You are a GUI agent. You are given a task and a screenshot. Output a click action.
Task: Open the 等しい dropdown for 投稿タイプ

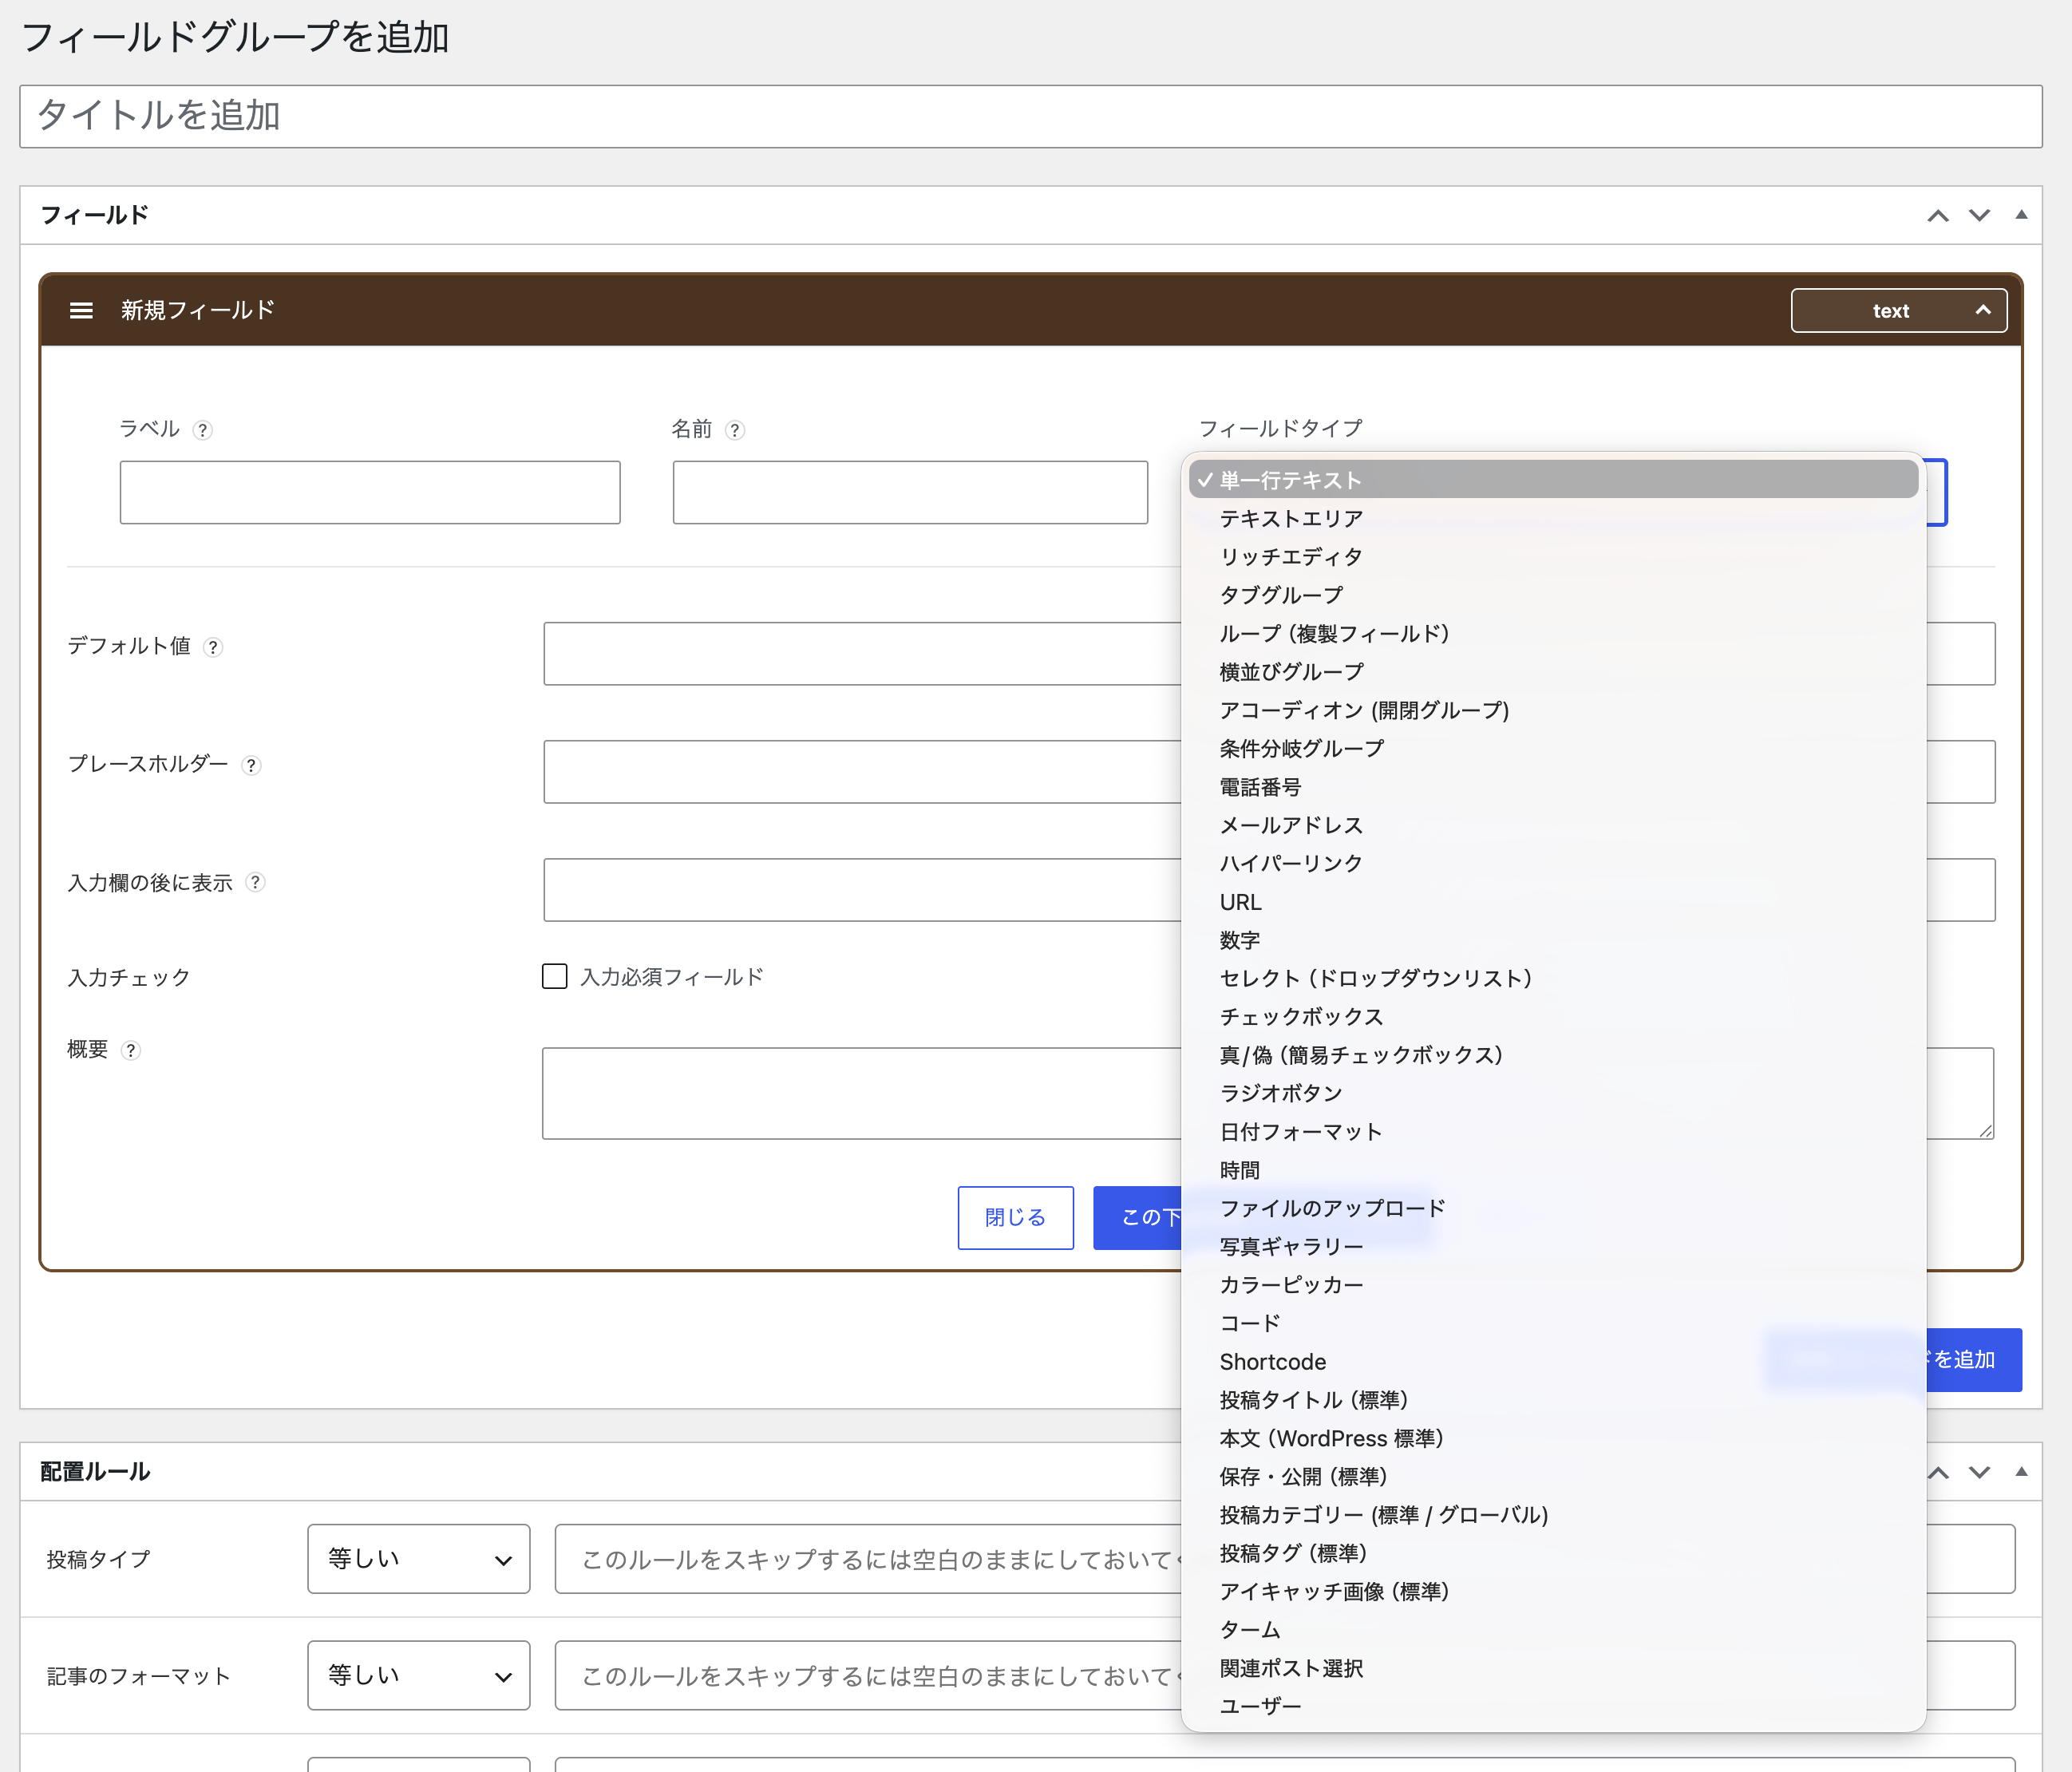419,1558
